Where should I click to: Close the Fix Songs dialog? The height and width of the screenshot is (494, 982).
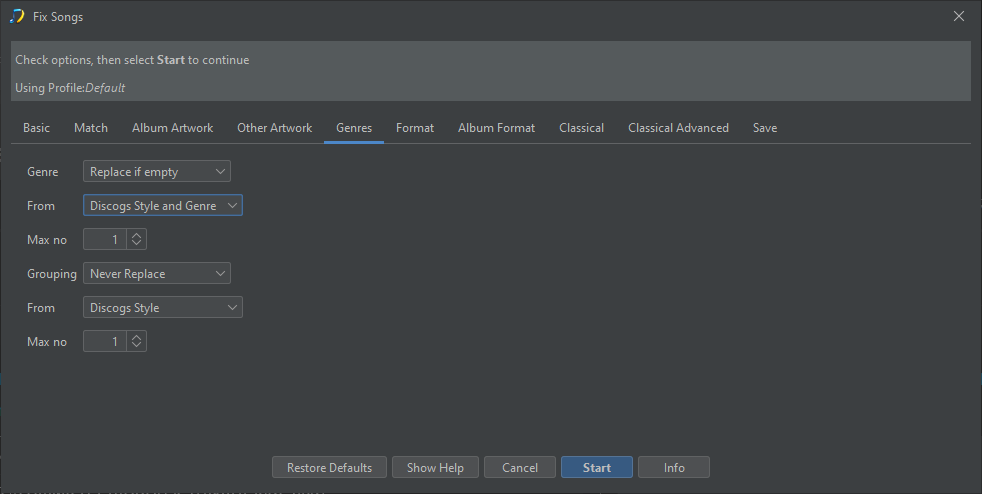click(958, 16)
